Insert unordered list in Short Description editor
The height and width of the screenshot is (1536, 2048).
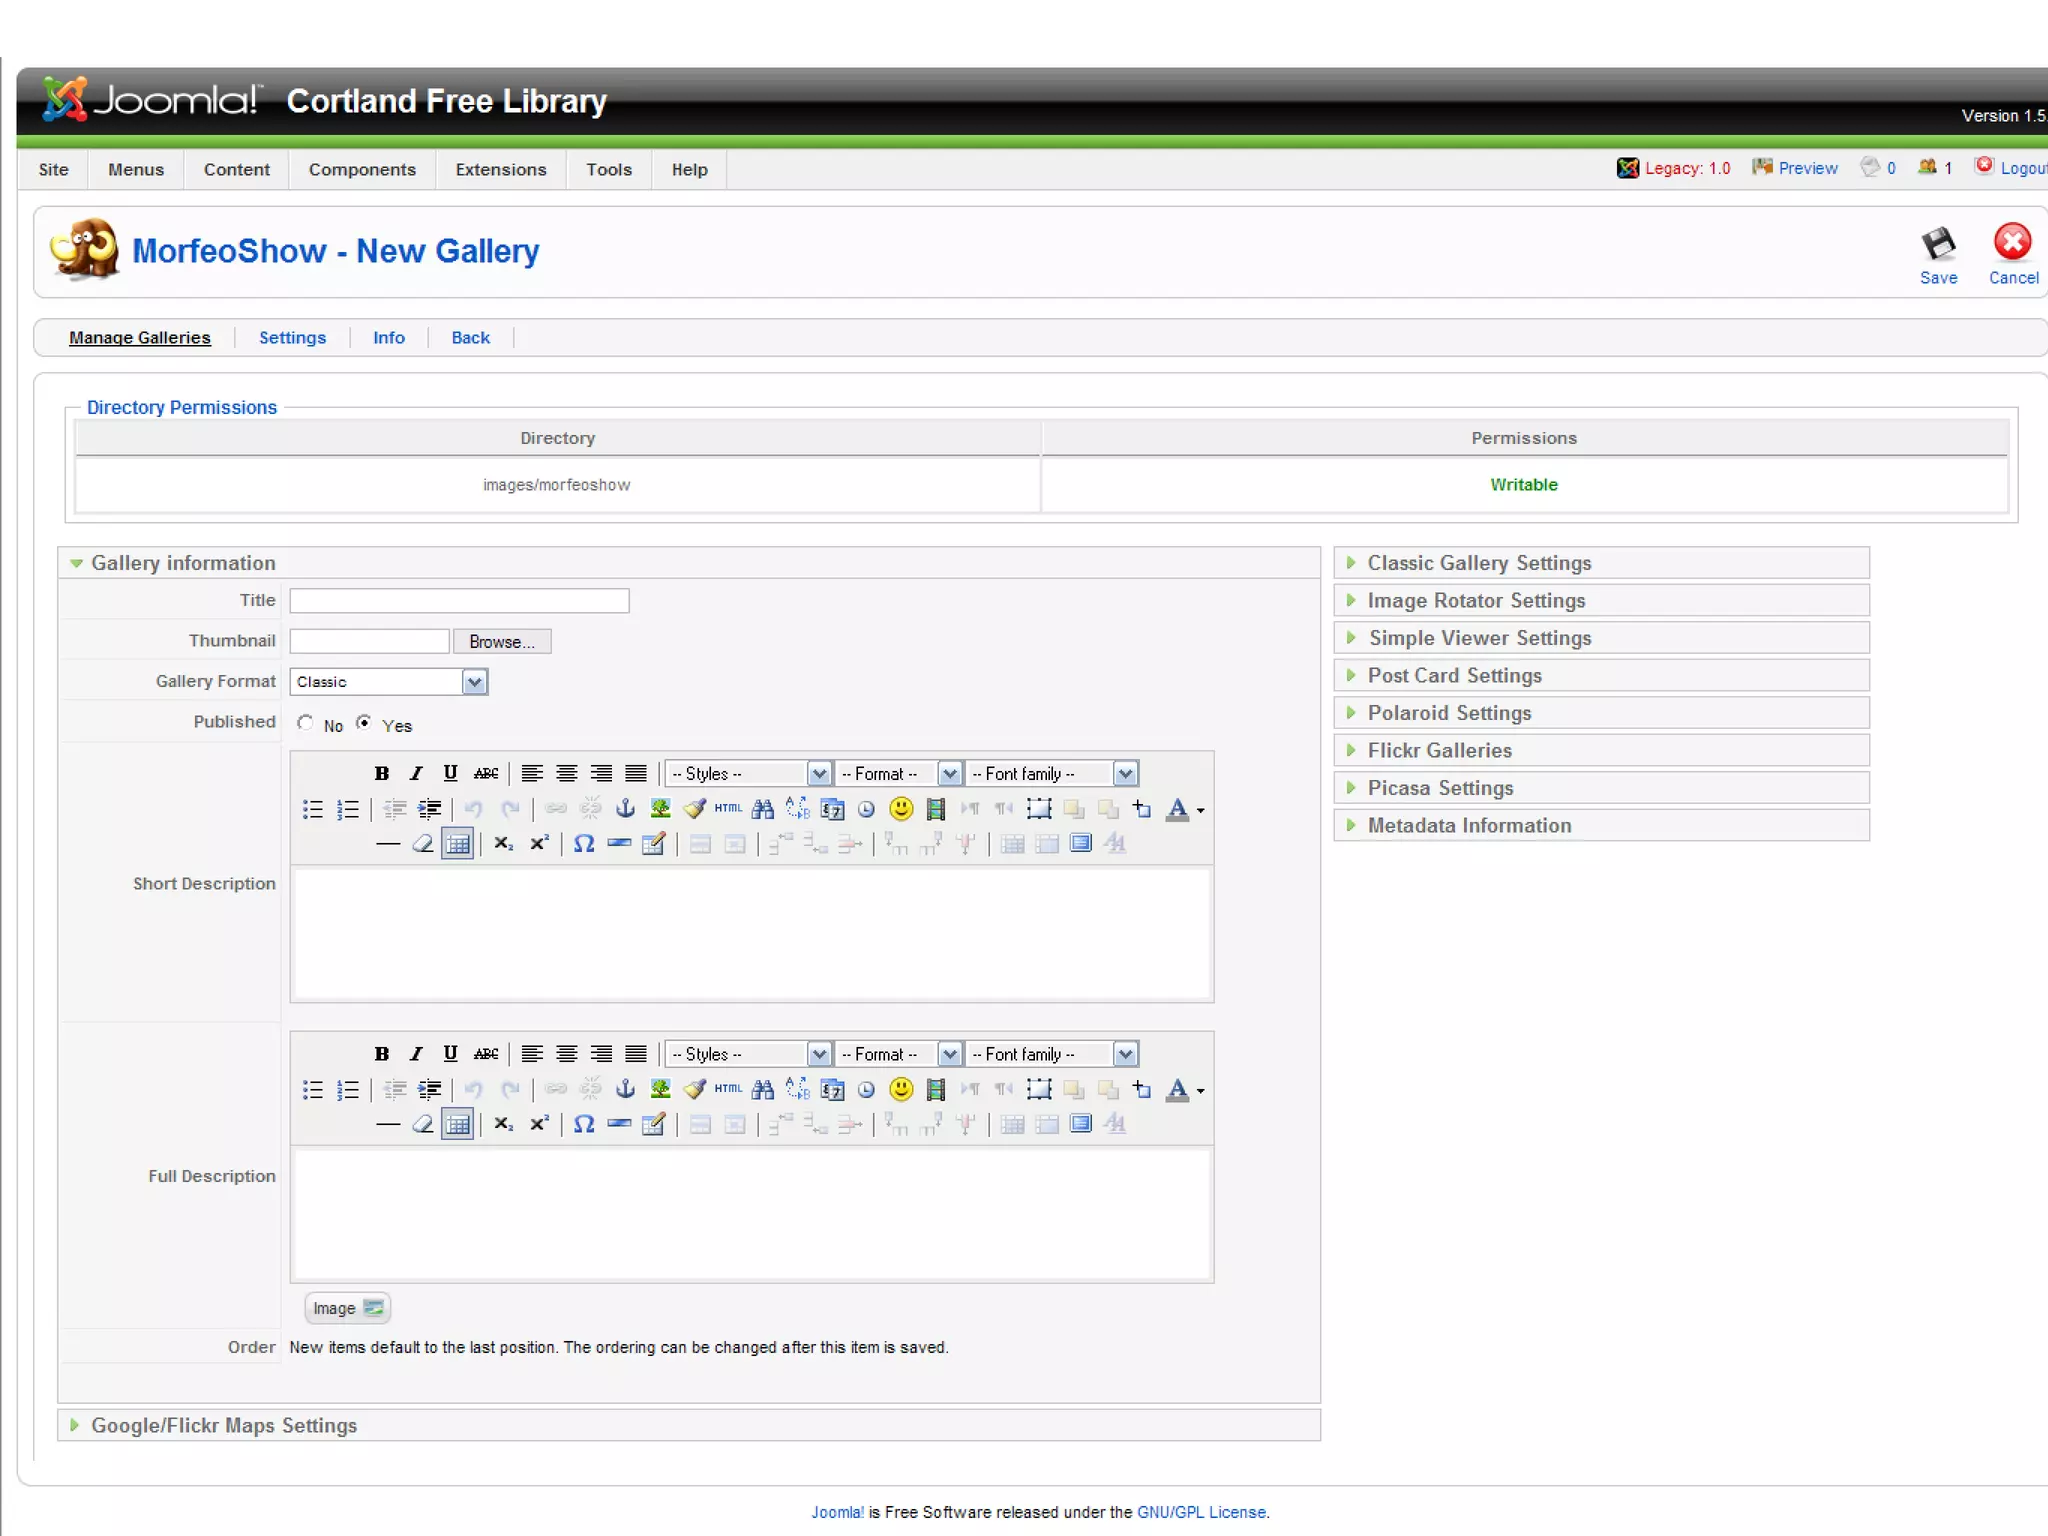[313, 808]
